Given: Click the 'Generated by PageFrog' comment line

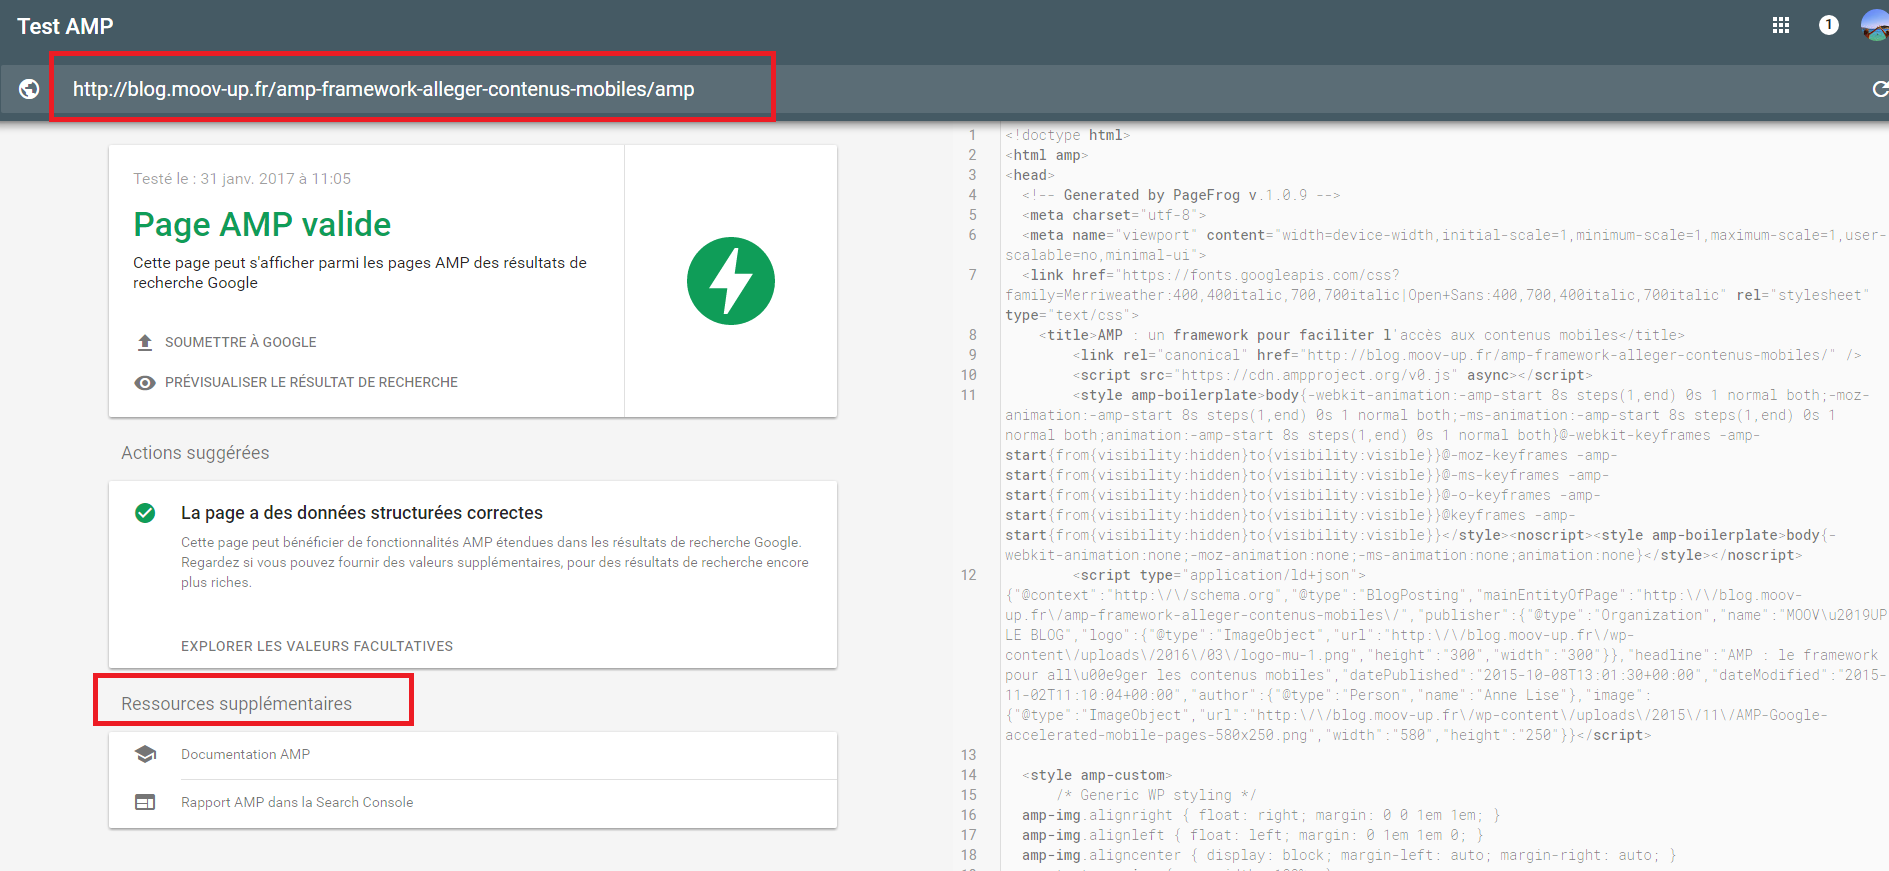Looking at the screenshot, I should point(1181,195).
